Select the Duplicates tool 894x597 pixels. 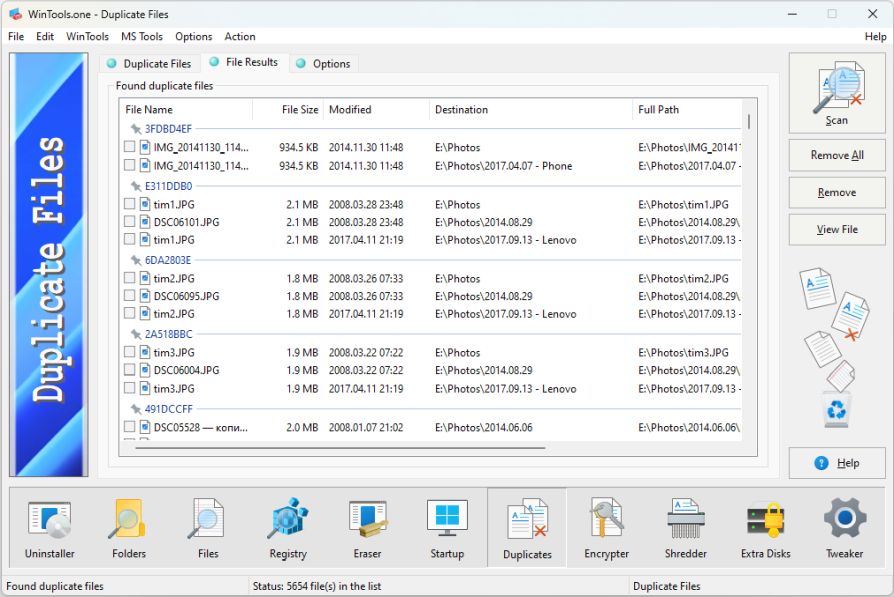pyautogui.click(x=527, y=527)
